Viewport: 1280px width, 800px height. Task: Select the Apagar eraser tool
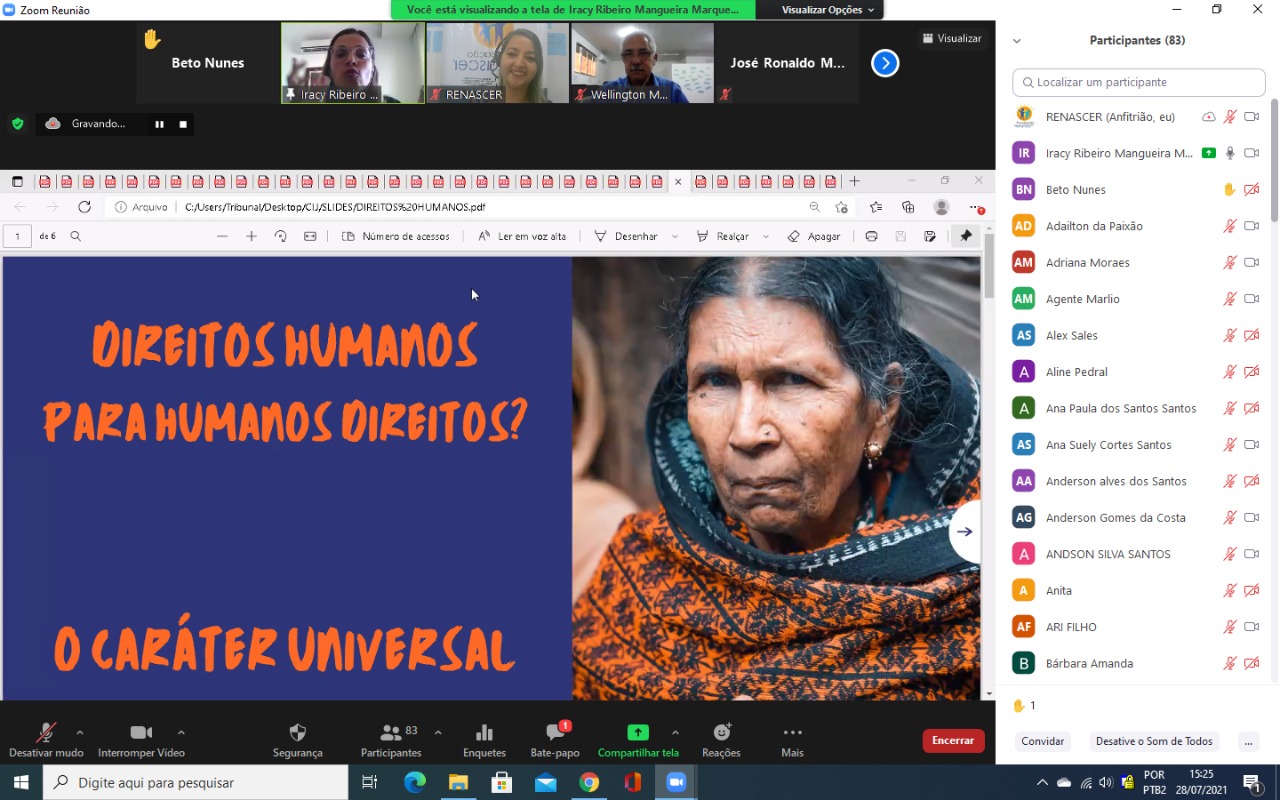(x=823, y=236)
